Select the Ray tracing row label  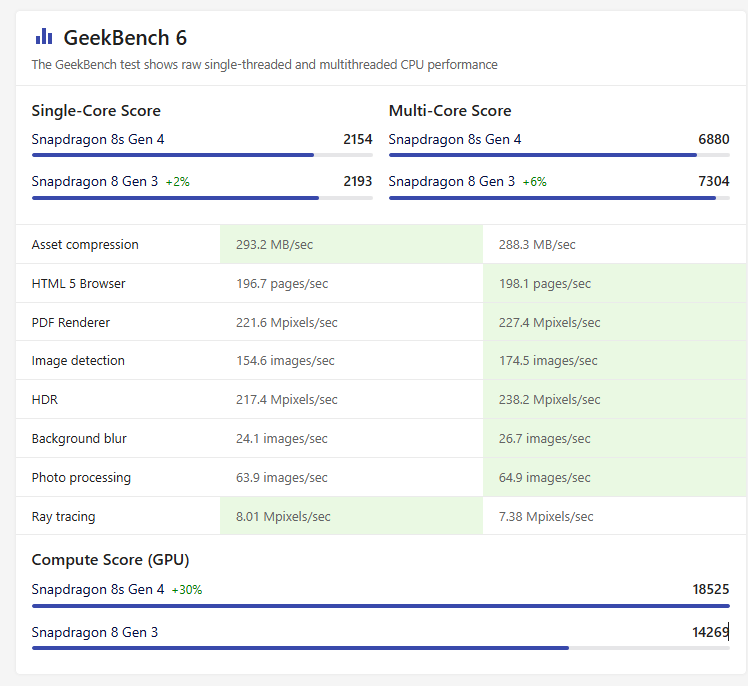pos(64,517)
